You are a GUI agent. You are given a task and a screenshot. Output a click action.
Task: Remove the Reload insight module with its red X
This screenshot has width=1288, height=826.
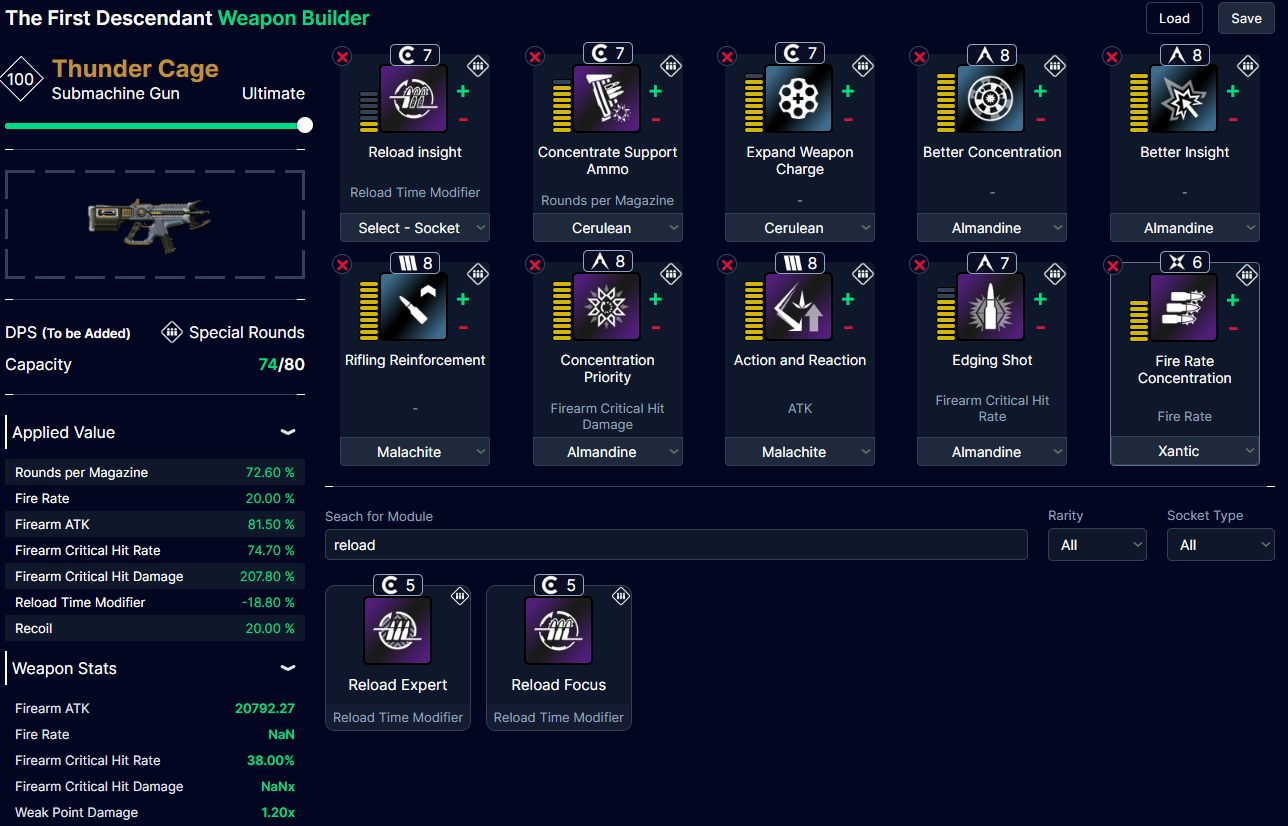tap(342, 56)
